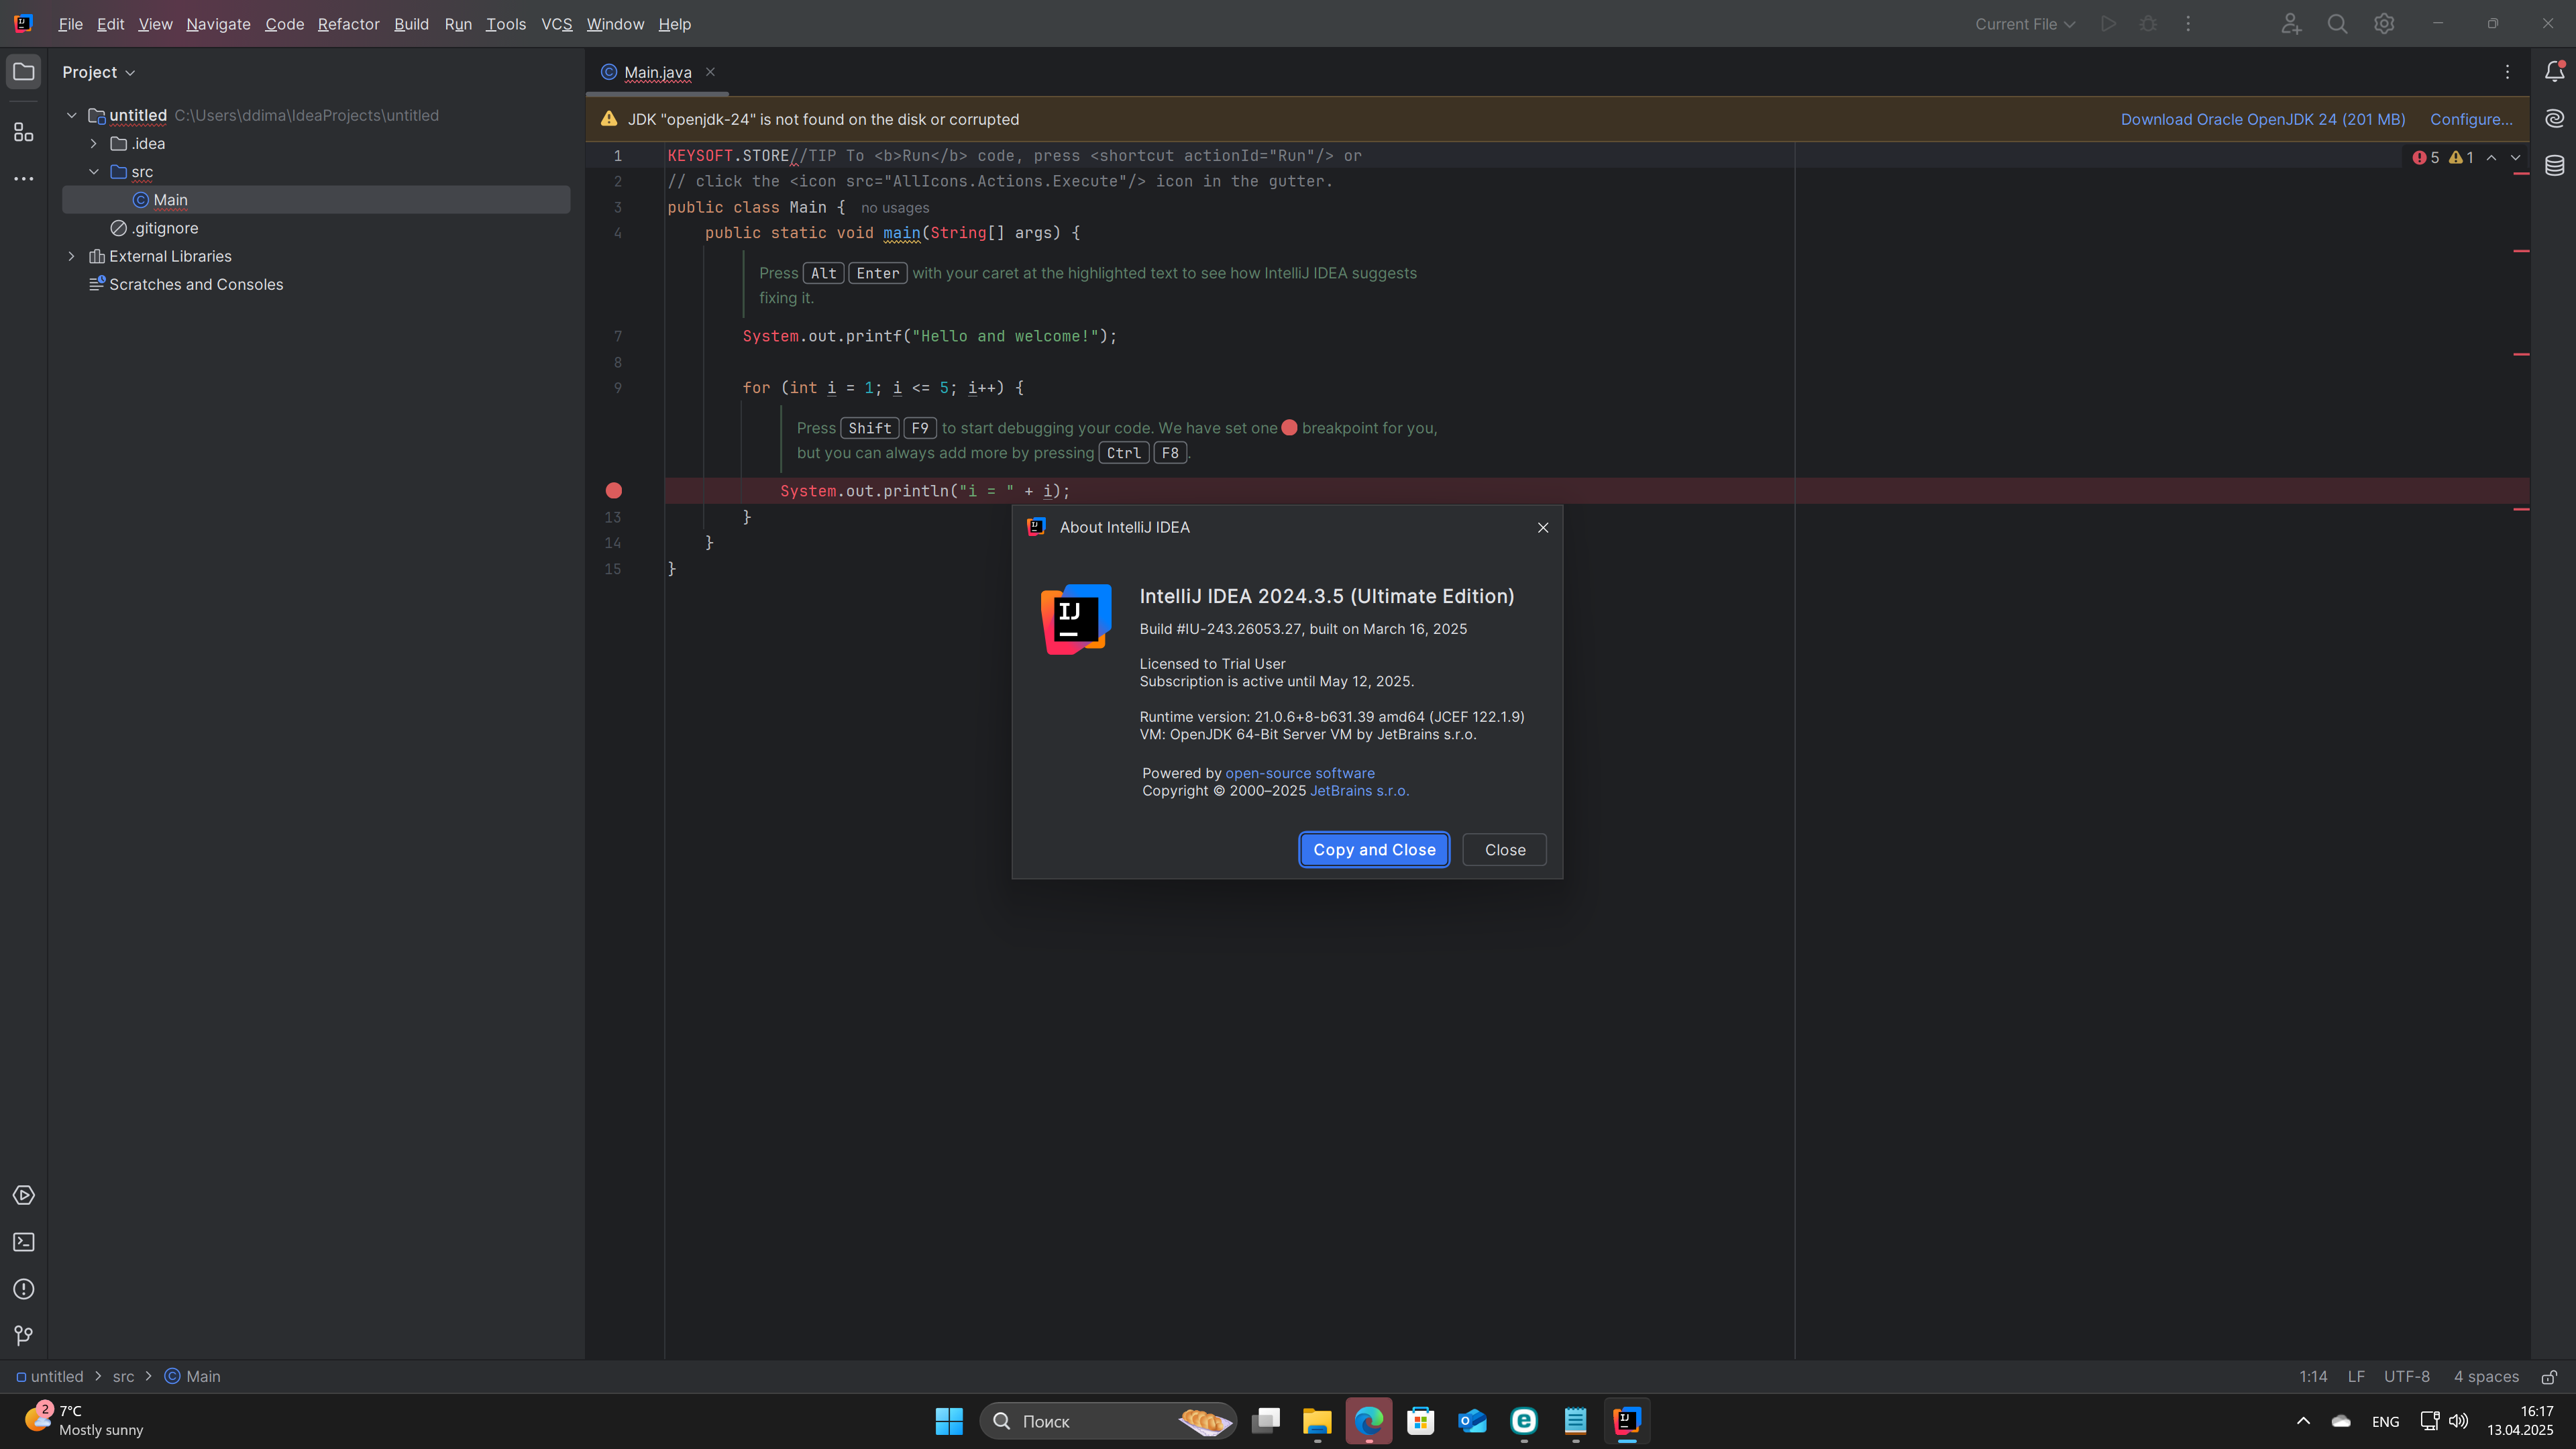Open the Problems tool window icon

[x=23, y=1289]
